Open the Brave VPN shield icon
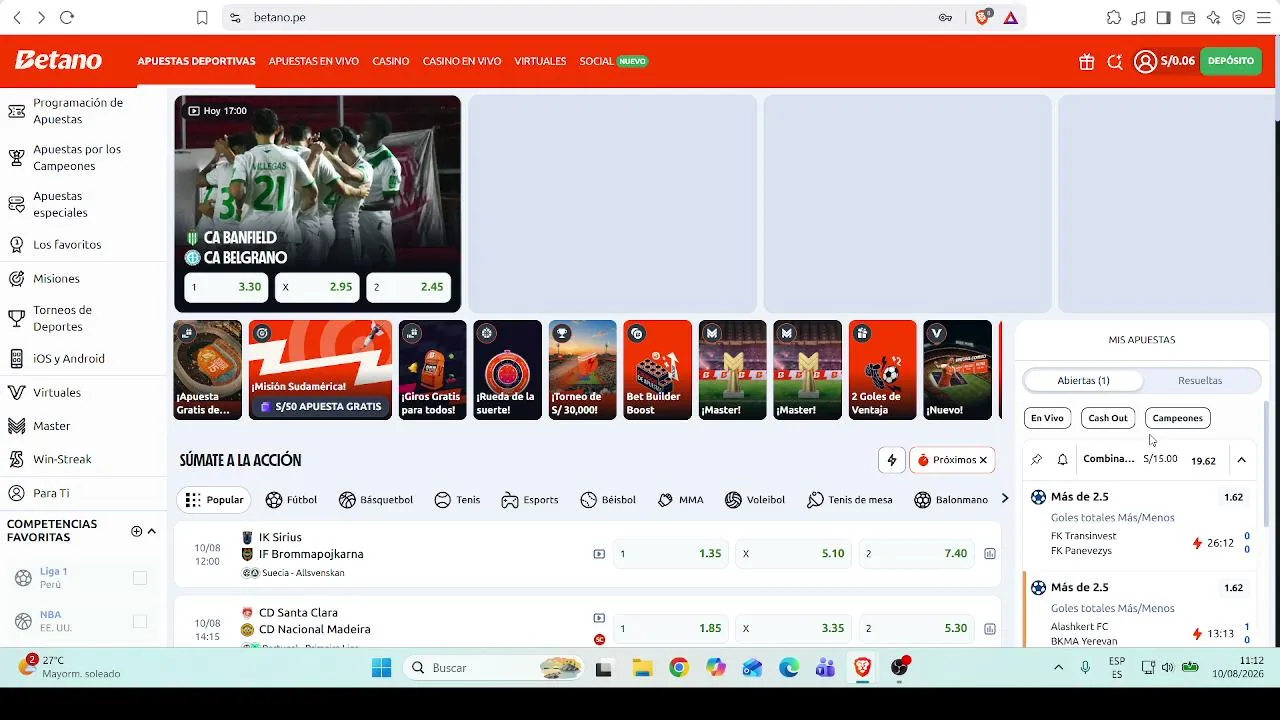Image resolution: width=1280 pixels, height=720 pixels. 1238,18
